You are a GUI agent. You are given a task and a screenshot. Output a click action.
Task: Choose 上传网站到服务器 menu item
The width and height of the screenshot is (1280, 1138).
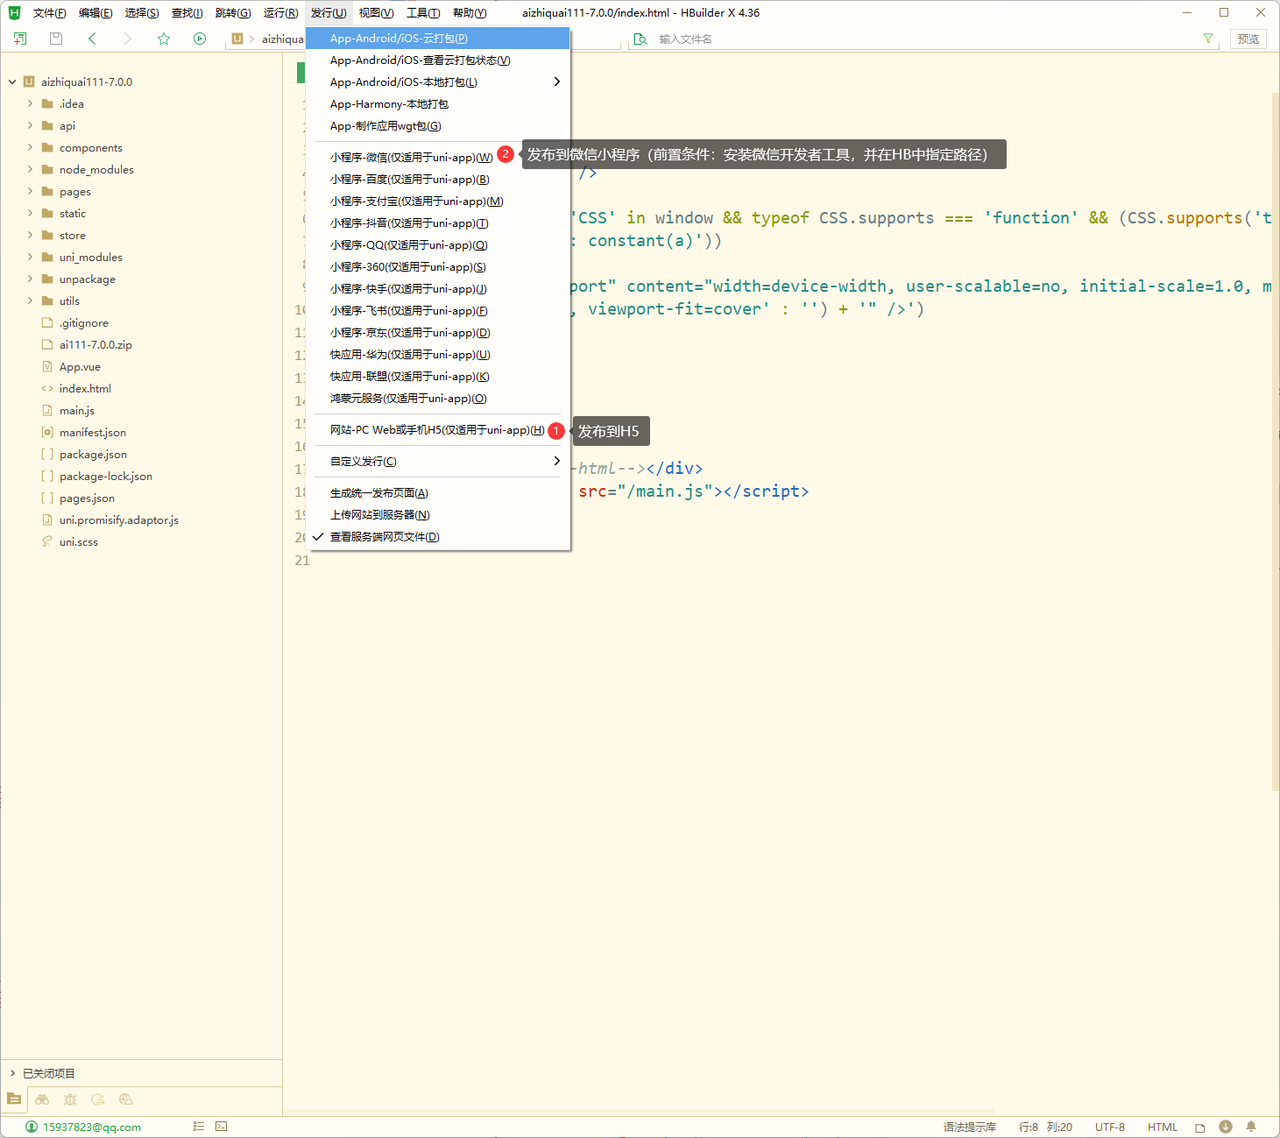[437, 515]
